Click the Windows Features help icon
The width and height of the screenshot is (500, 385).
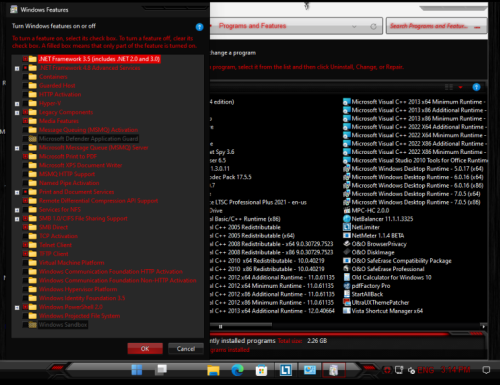click(x=199, y=27)
